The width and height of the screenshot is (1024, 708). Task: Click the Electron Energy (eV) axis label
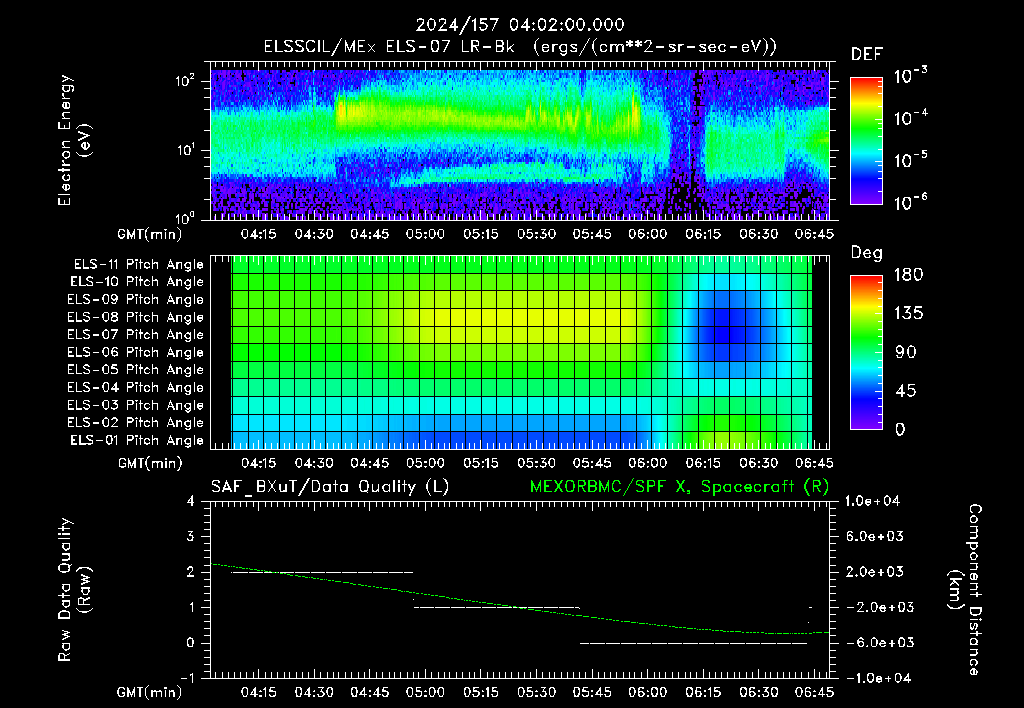tap(74, 140)
